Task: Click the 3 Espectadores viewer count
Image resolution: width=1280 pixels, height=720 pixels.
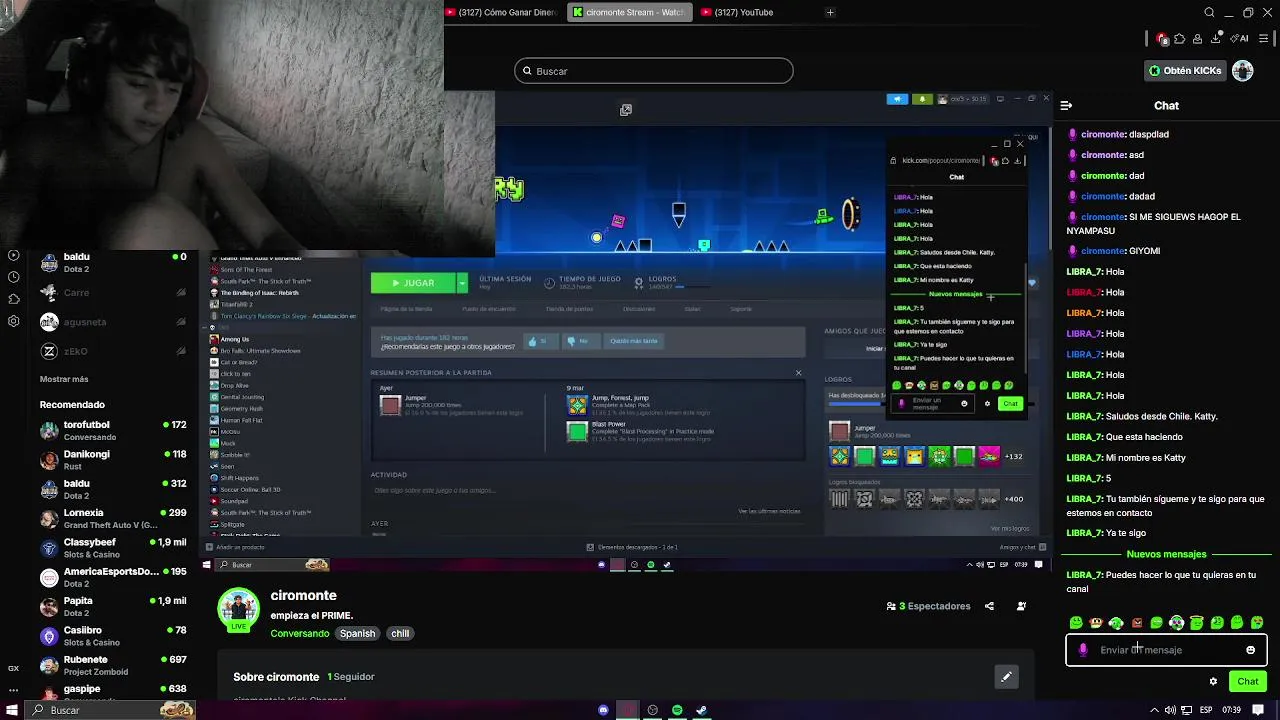Action: (928, 606)
